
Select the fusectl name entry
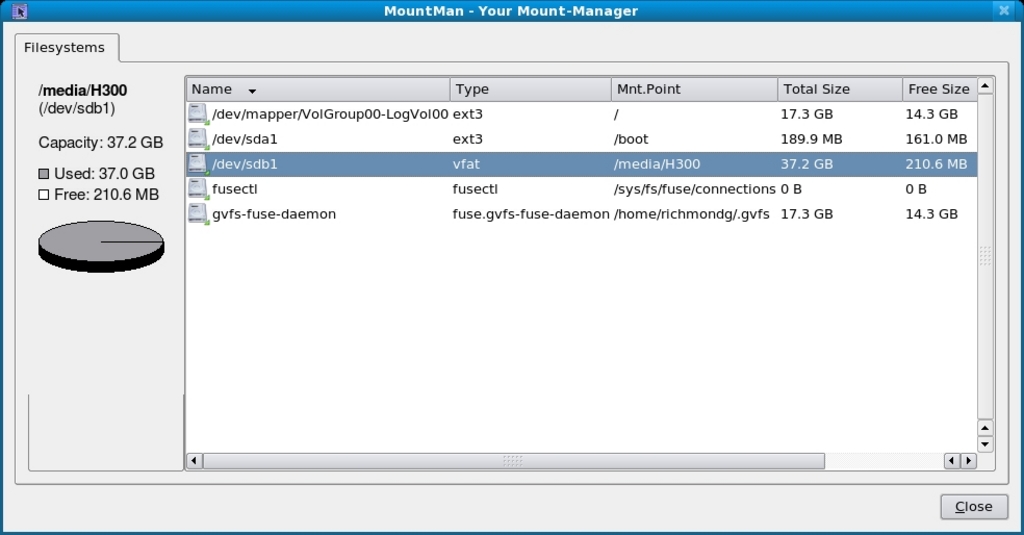[x=234, y=189]
